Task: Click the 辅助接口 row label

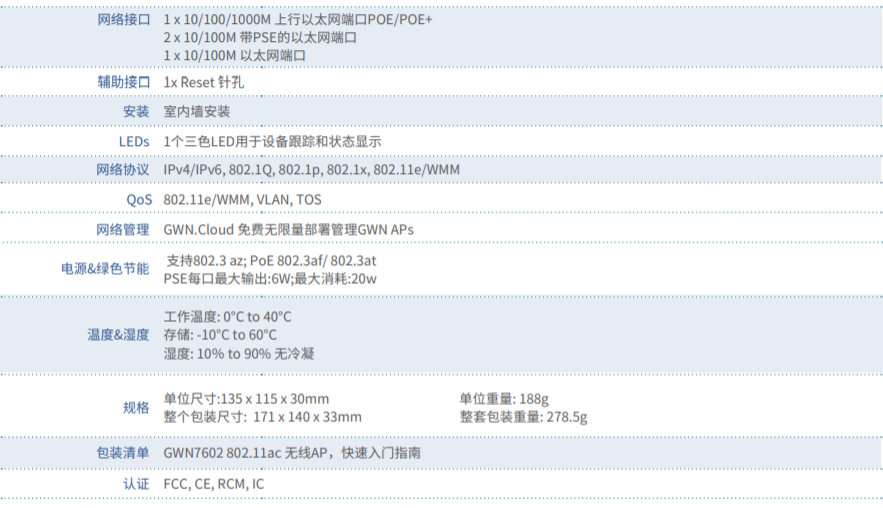Action: coord(123,82)
